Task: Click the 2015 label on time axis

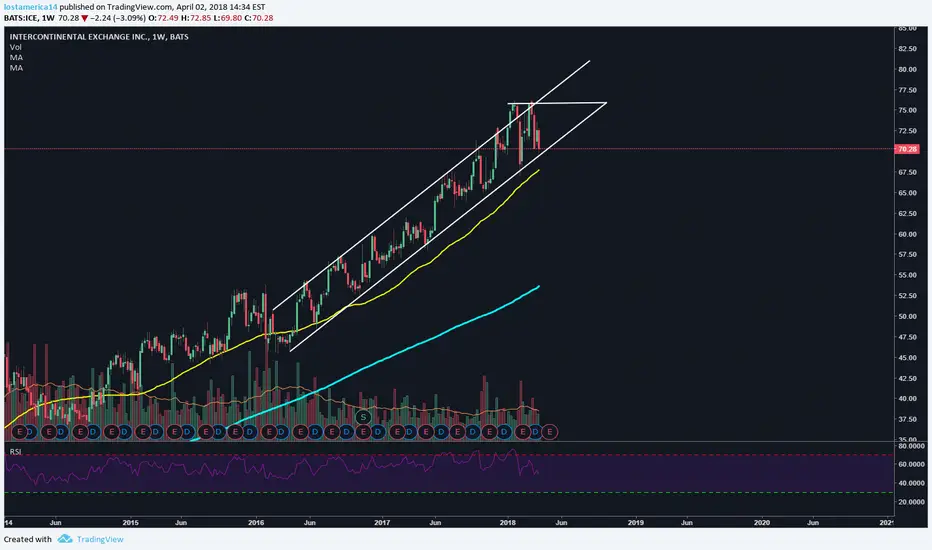Action: [130, 523]
